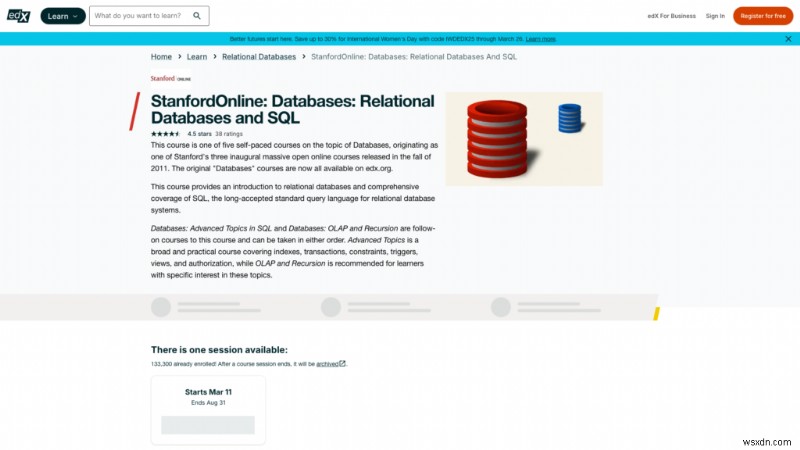Click the 'There is one session available:' heading
Viewport: 800px width, 450px height.
coord(219,350)
